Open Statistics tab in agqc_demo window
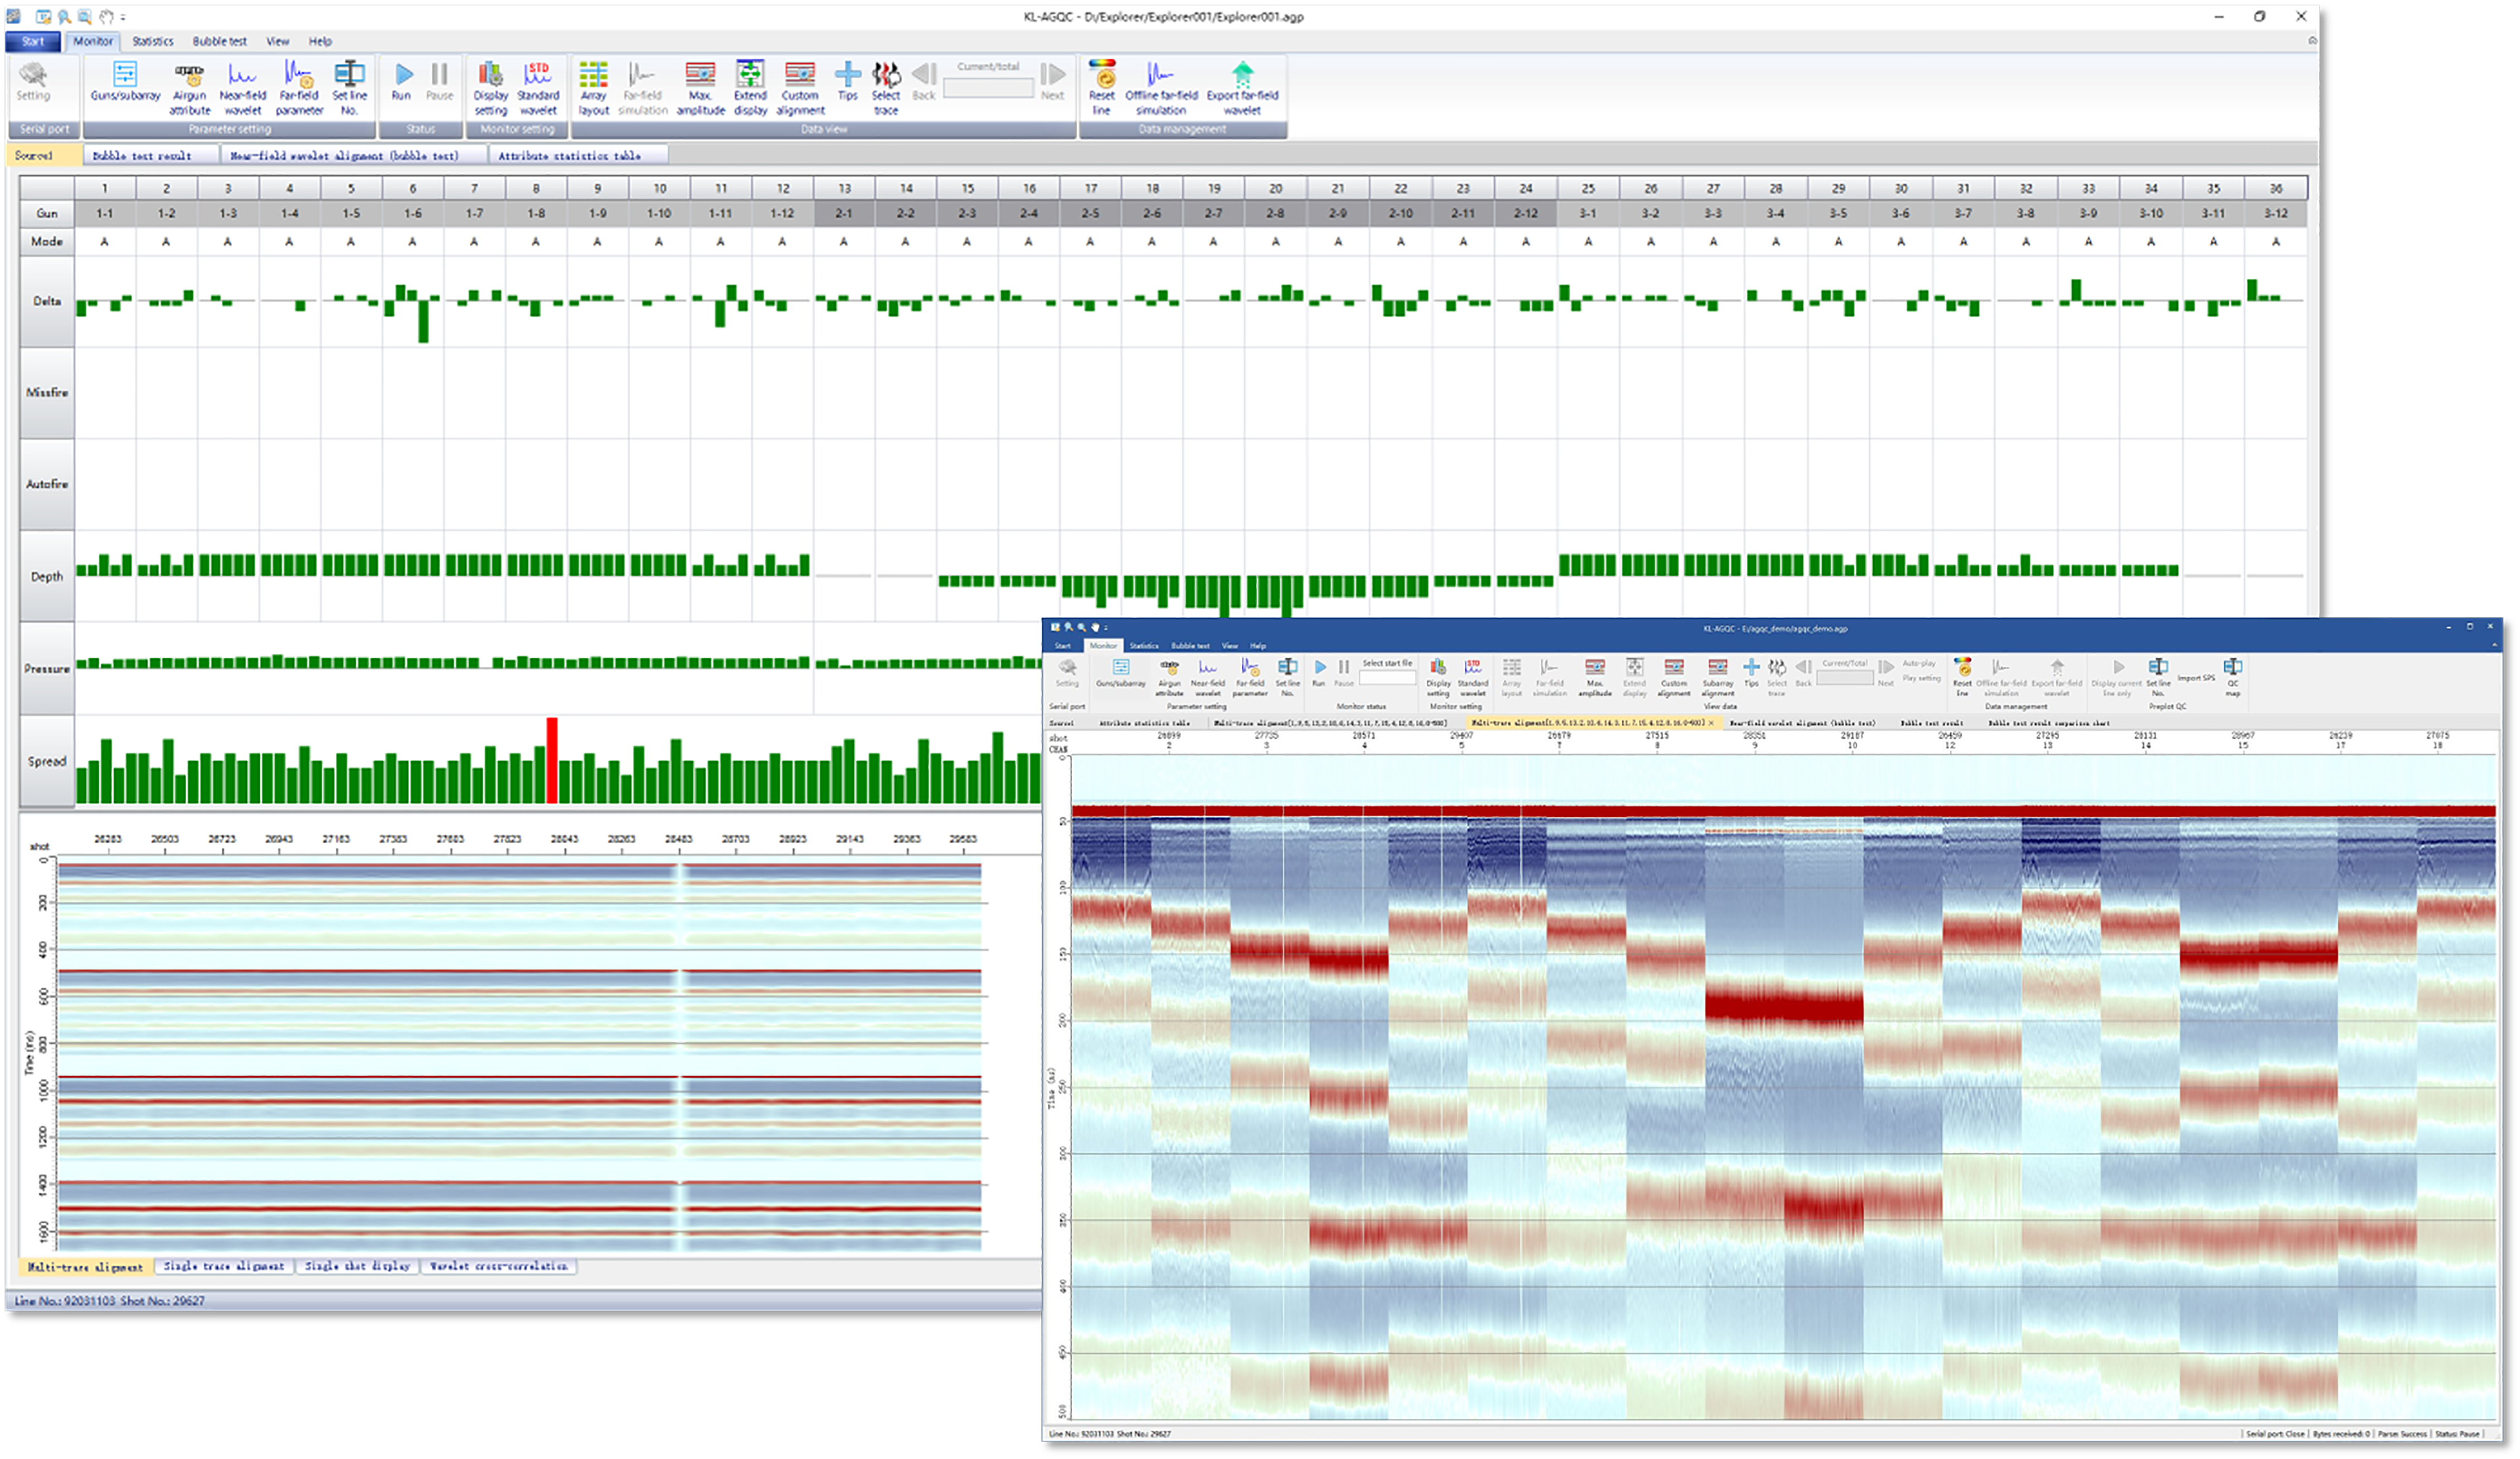Screen dimensions: 2520x1459 (1144, 646)
